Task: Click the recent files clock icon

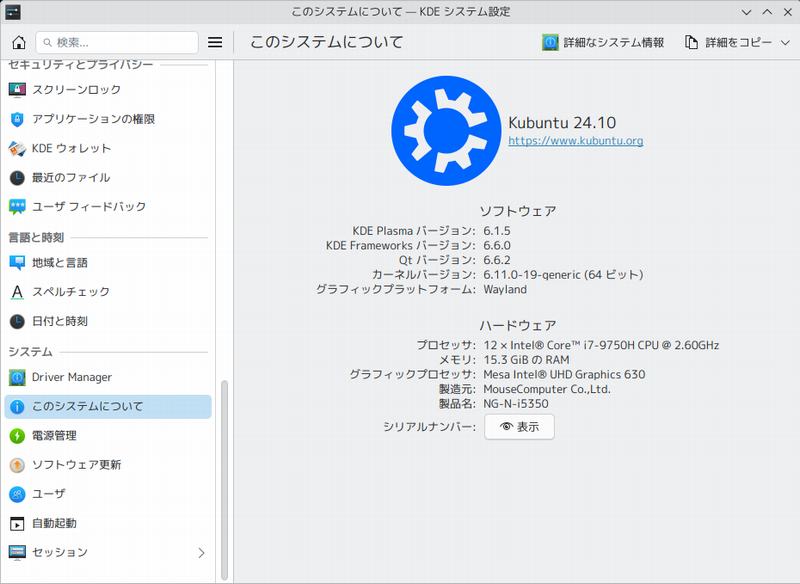Action: click(17, 177)
